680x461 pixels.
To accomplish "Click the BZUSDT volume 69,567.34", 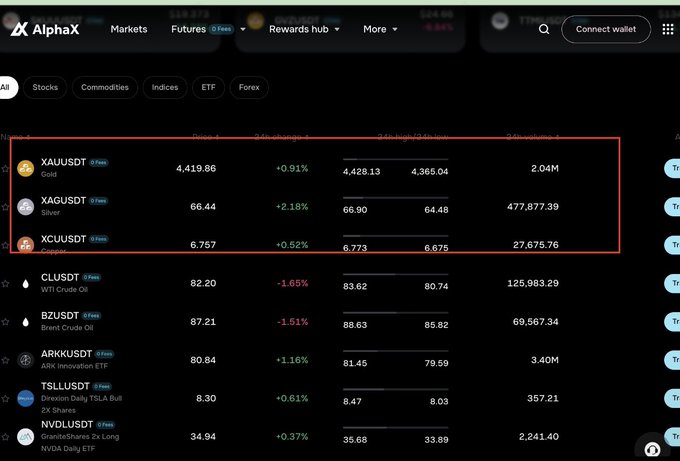I will point(536,322).
